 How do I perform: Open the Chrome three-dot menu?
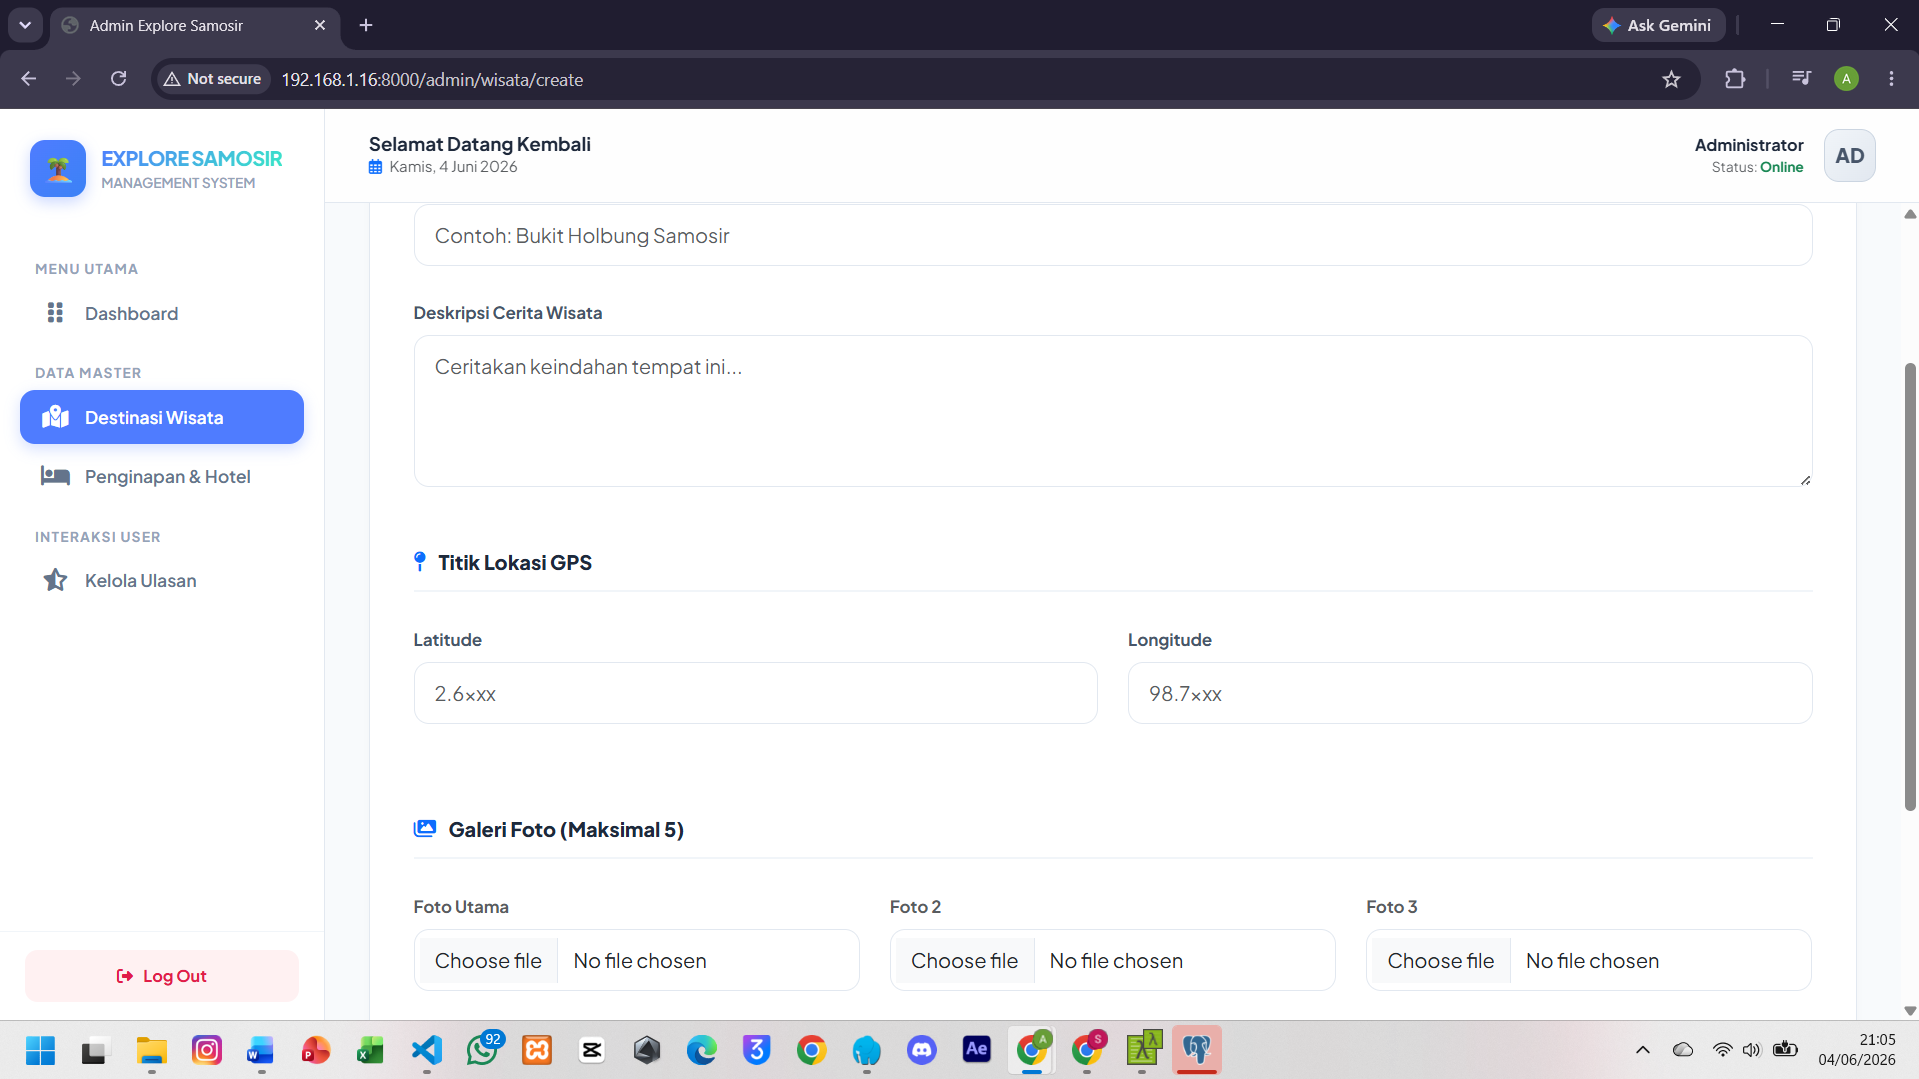coord(1891,79)
